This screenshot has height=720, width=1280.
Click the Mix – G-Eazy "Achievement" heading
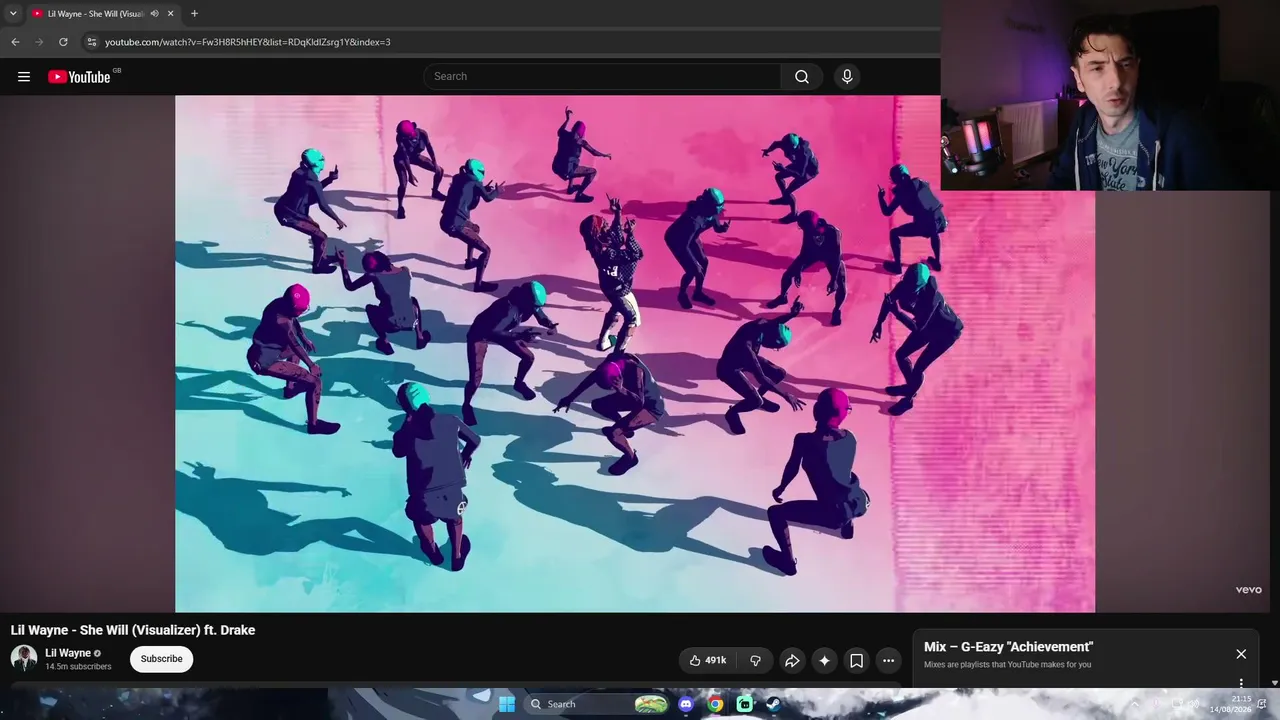(1008, 647)
